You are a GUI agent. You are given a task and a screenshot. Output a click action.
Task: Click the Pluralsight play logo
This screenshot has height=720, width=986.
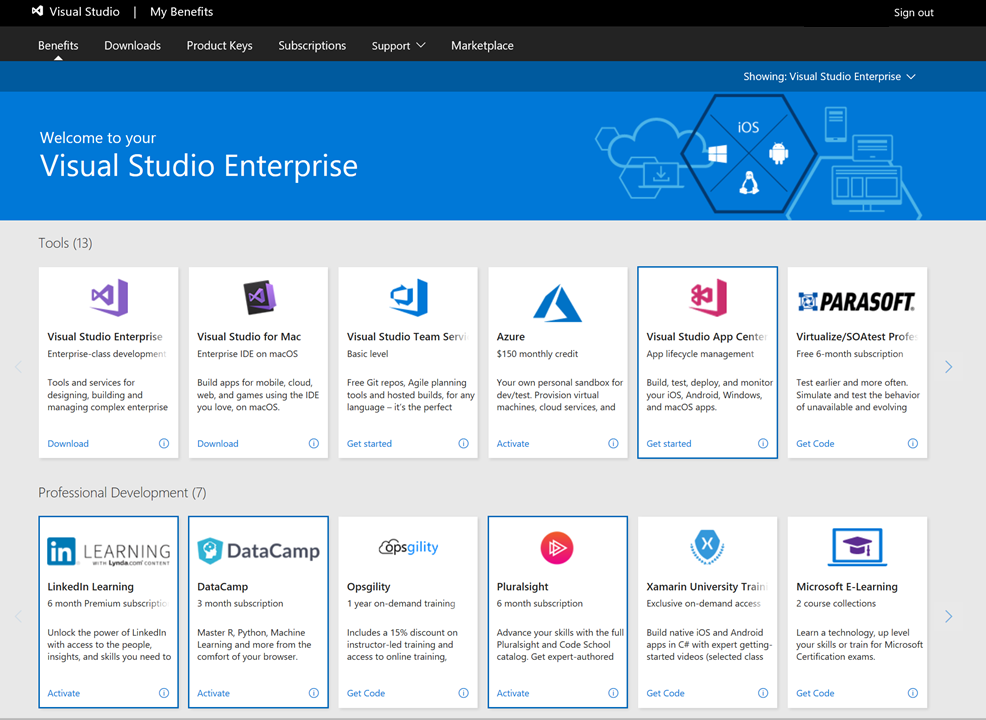coord(557,548)
